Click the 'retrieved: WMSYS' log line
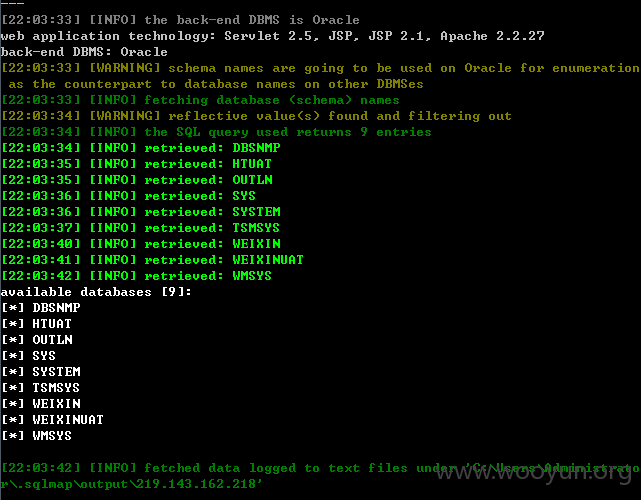The height and width of the screenshot is (500, 641). [x=137, y=276]
